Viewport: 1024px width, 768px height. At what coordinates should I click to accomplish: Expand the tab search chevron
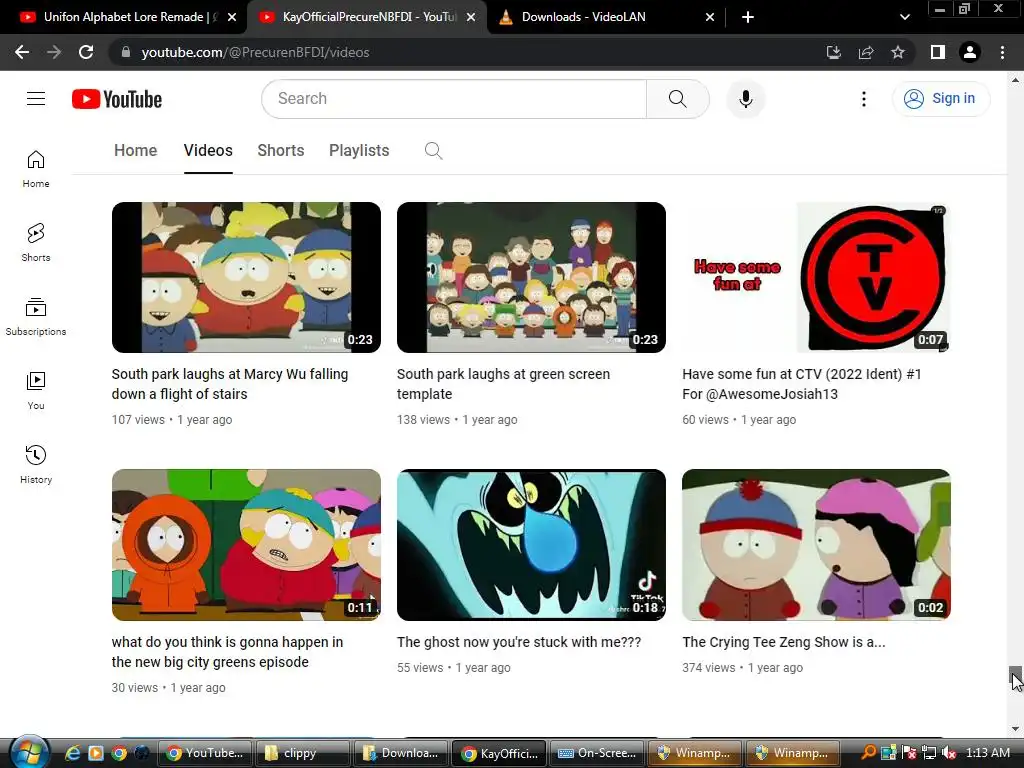point(904,17)
